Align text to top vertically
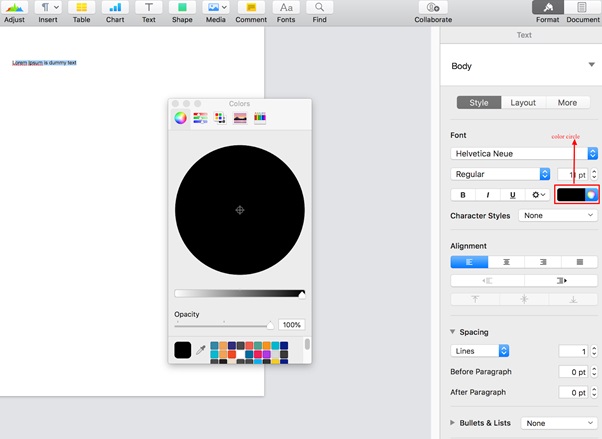The width and height of the screenshot is (602, 439). click(475, 299)
